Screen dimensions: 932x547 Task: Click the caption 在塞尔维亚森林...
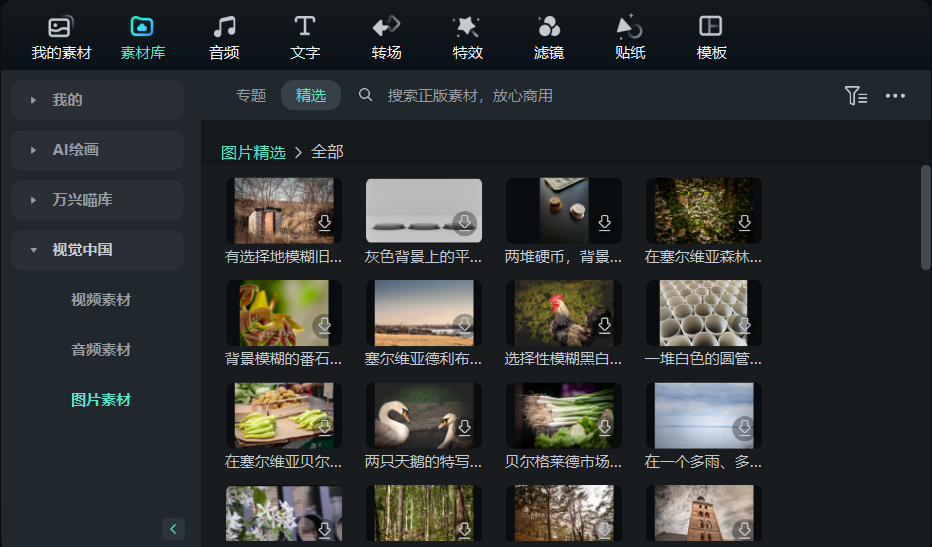pyautogui.click(x=703, y=257)
